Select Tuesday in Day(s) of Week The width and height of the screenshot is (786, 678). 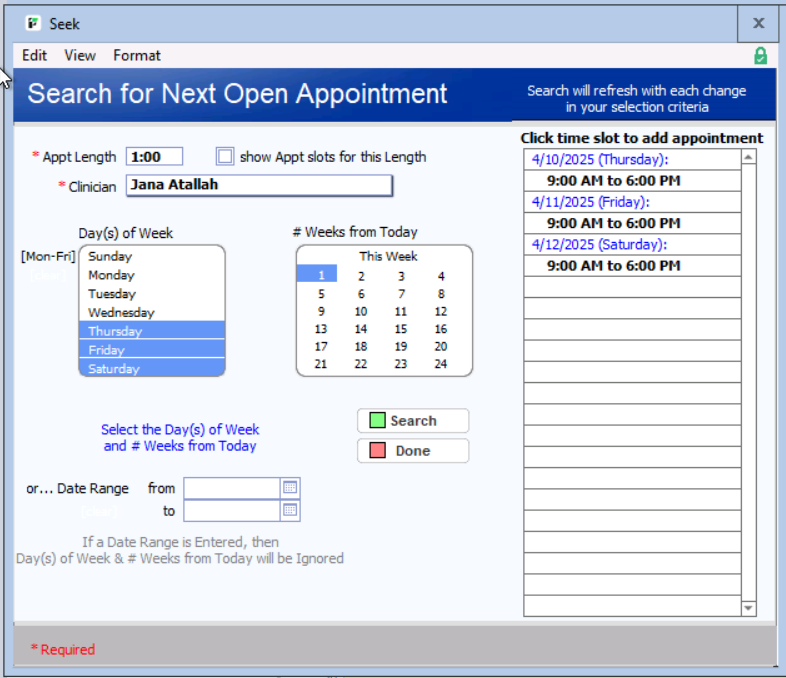click(152, 294)
